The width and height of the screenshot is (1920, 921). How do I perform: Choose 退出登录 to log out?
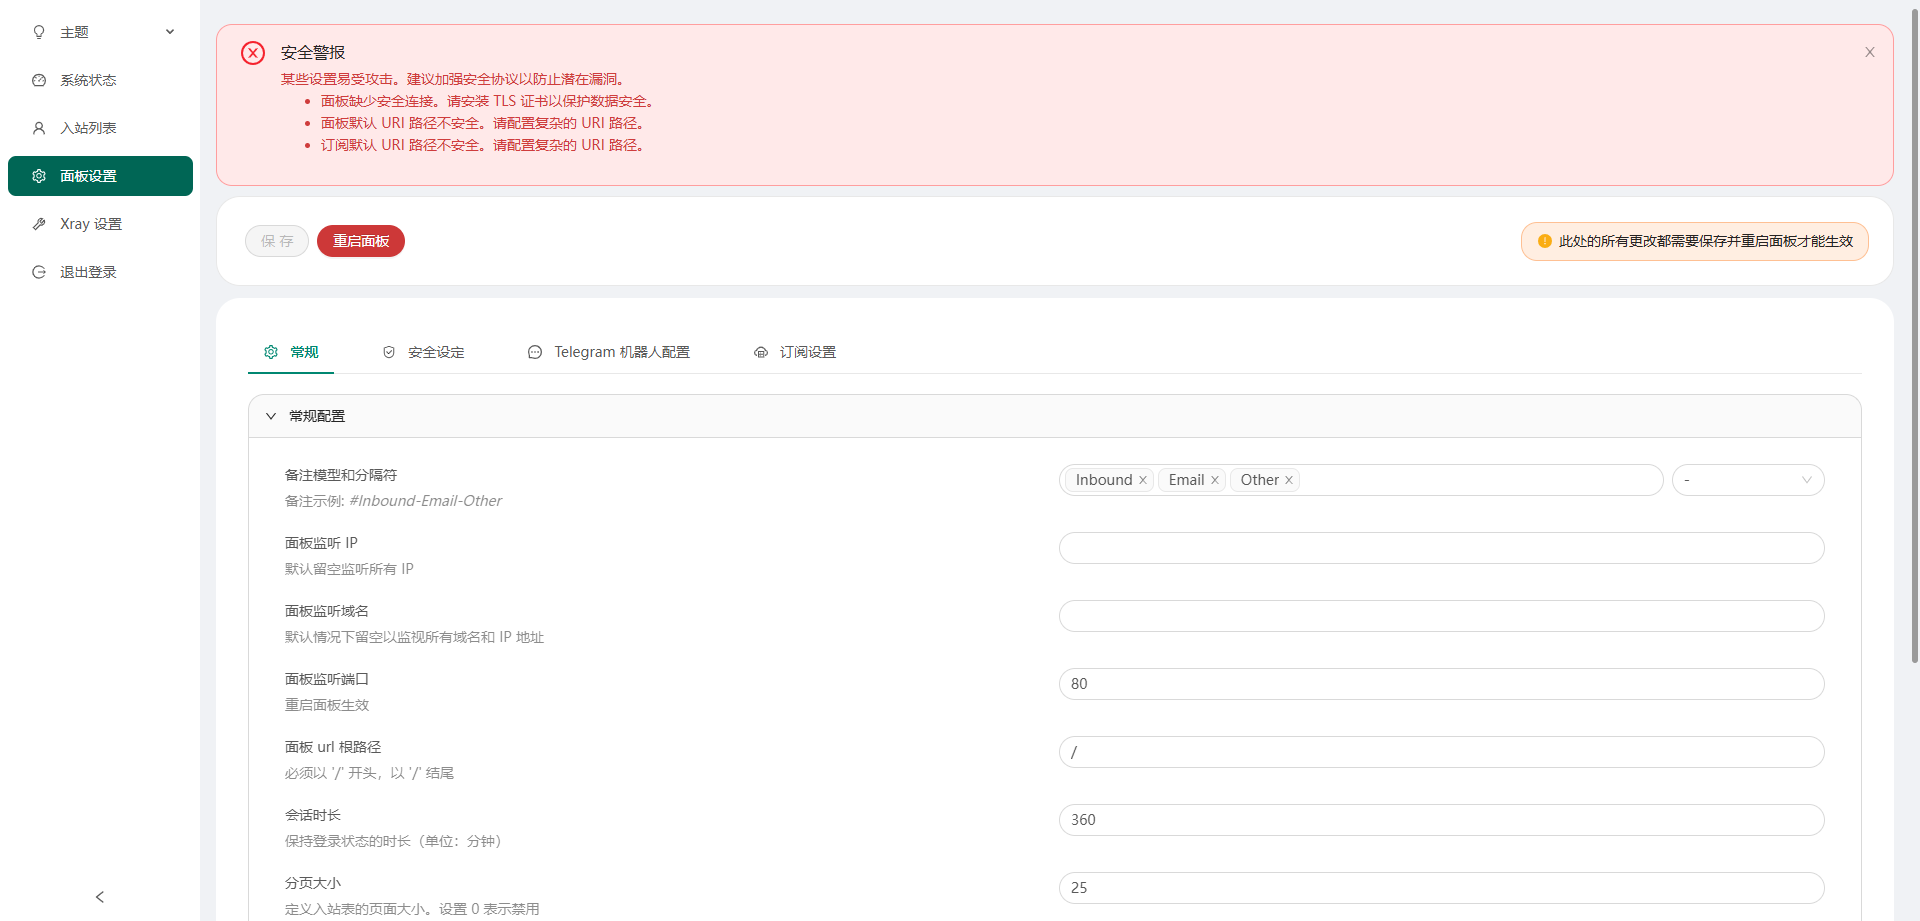click(x=100, y=272)
